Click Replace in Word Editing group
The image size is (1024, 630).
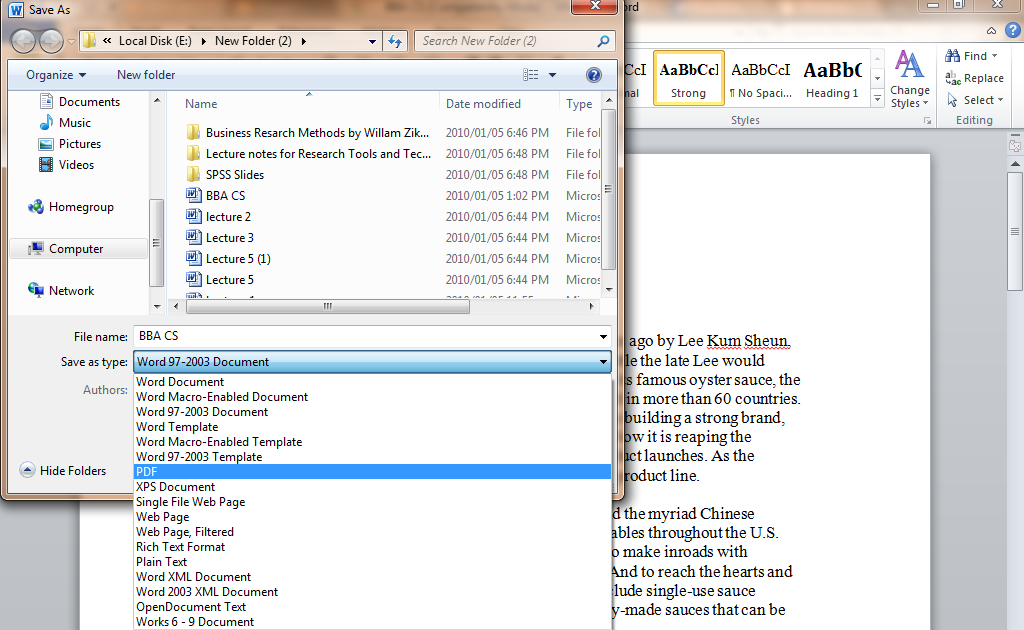974,78
